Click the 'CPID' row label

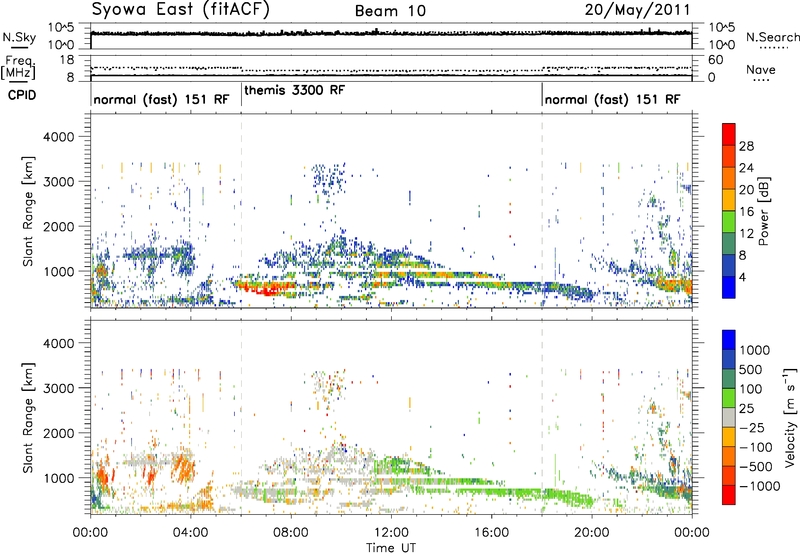click(22, 95)
